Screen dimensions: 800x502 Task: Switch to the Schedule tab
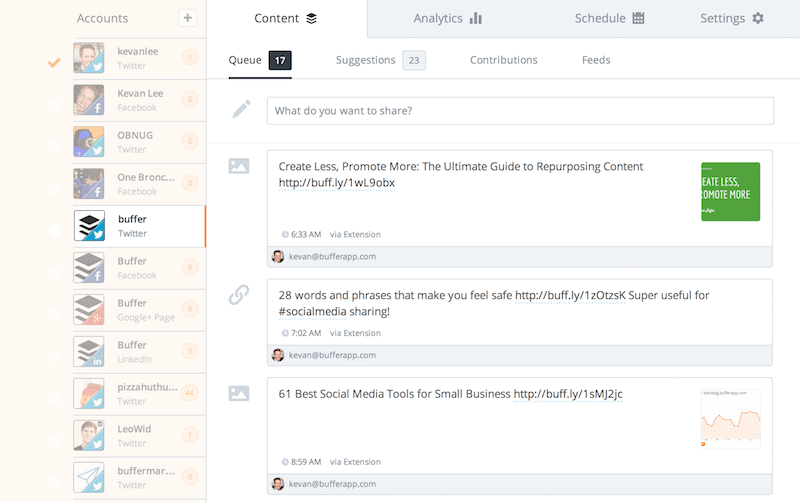pyautogui.click(x=609, y=18)
